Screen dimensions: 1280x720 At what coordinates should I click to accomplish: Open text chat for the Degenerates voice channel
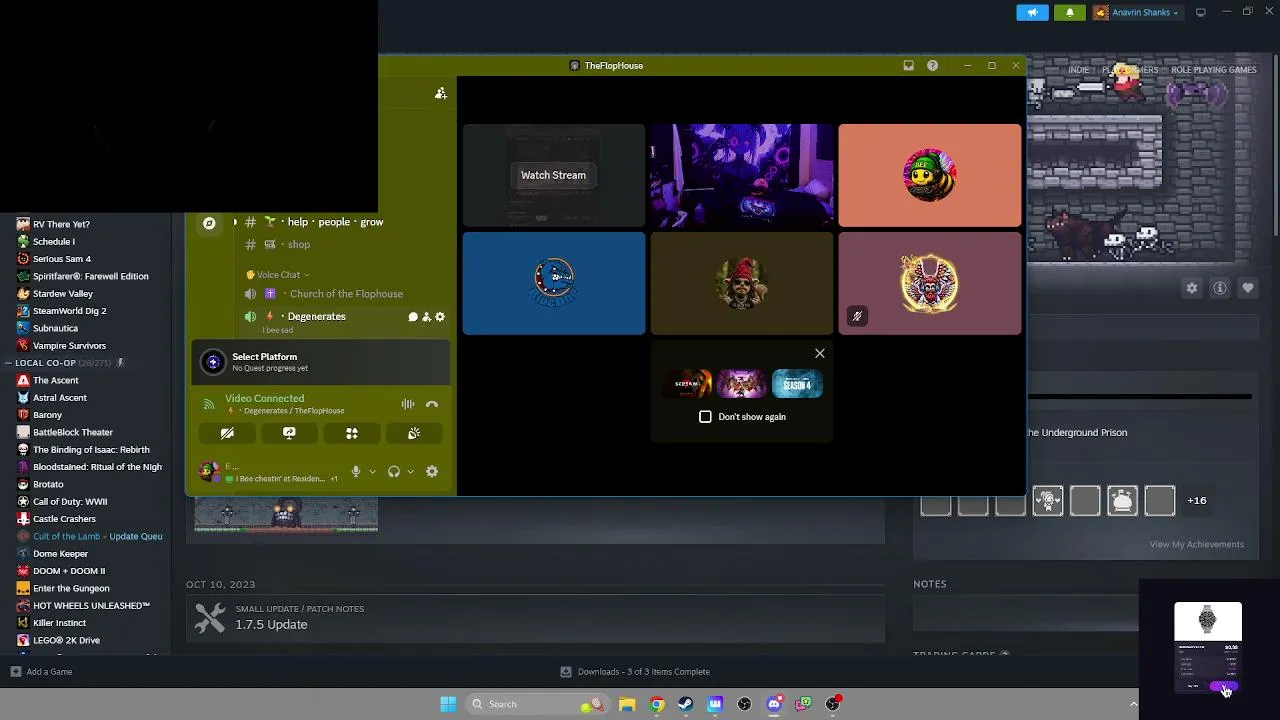pos(413,317)
